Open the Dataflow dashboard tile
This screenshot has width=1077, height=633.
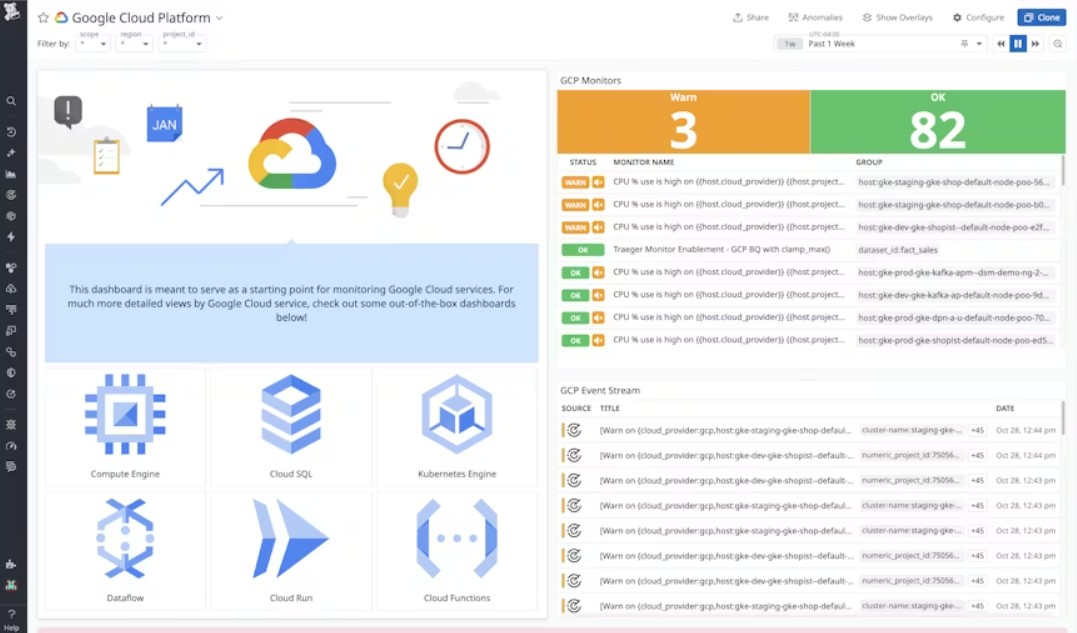(x=124, y=547)
